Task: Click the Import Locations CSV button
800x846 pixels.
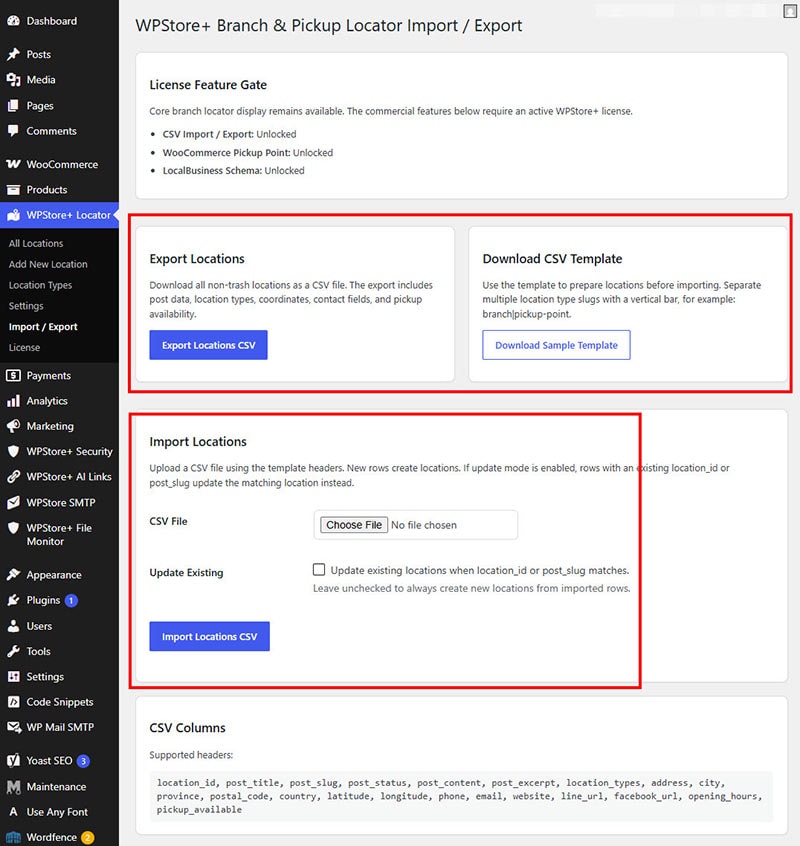Action: point(209,636)
